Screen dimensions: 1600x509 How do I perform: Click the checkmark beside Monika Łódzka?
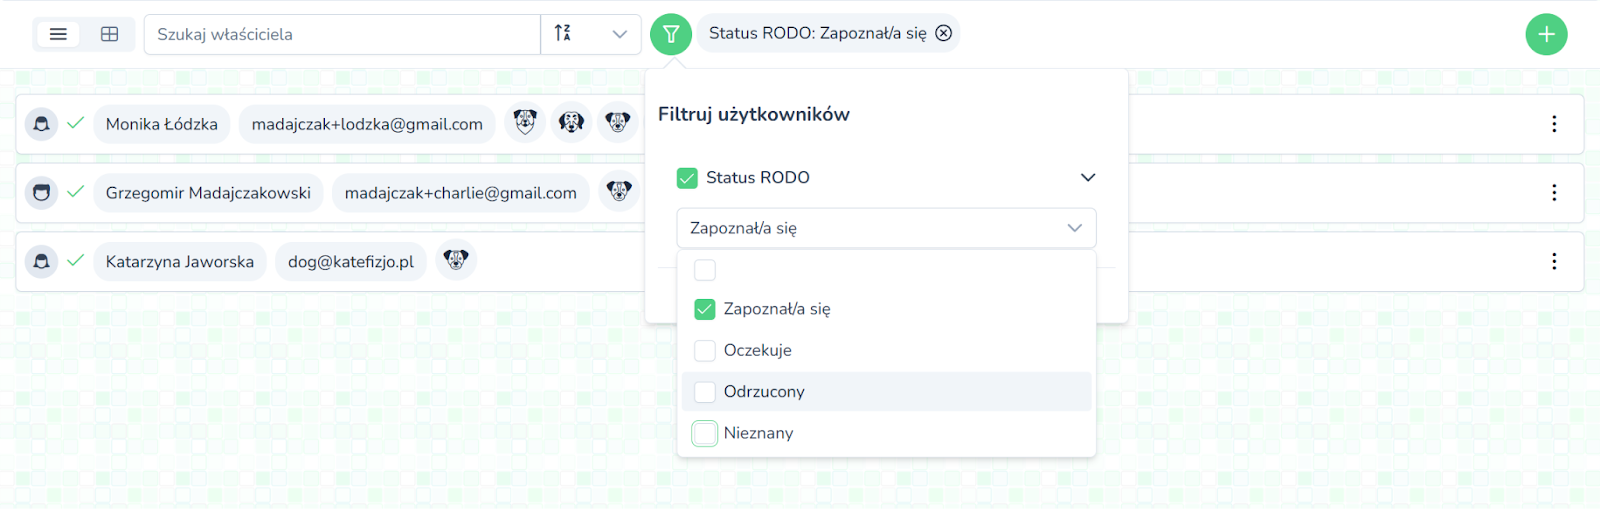tap(75, 123)
